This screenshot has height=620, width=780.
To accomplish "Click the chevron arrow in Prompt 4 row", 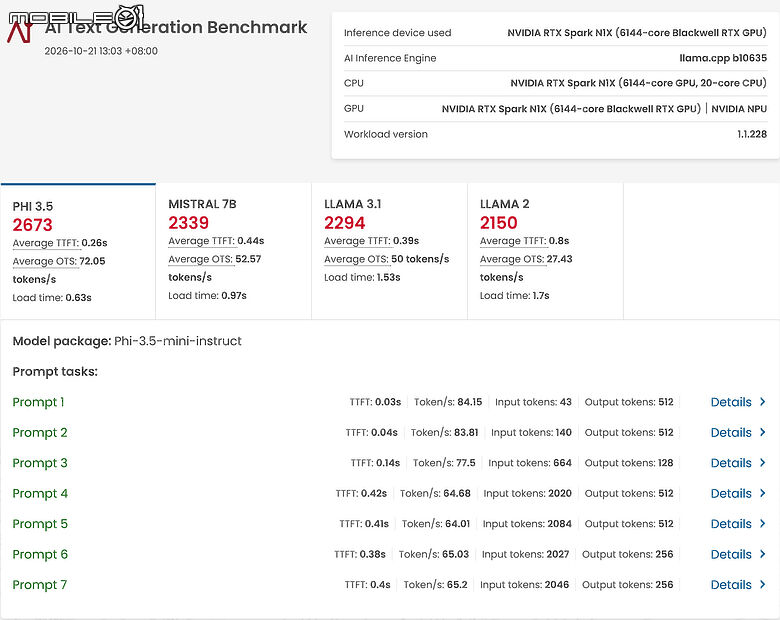I will (x=763, y=493).
